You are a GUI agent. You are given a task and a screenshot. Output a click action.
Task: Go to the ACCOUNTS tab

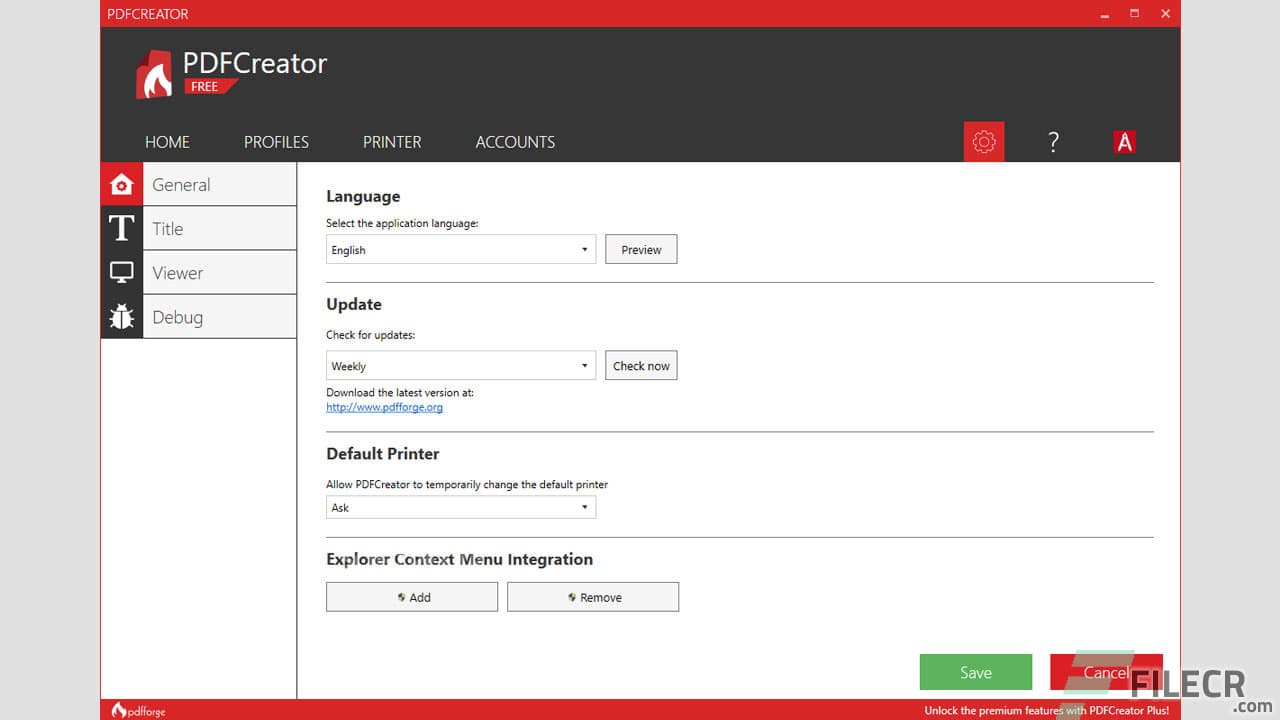click(x=515, y=141)
